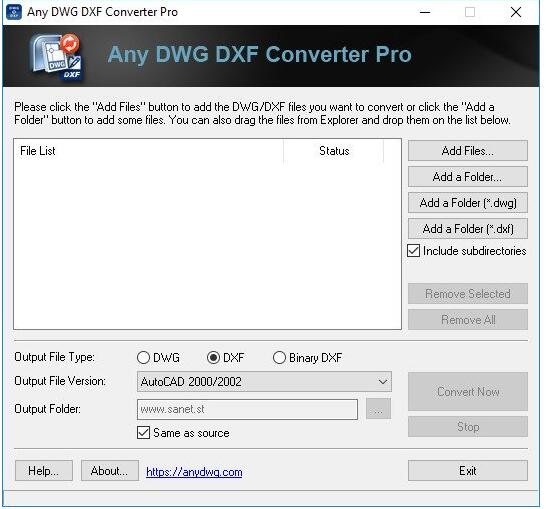Click the Remove All button
Viewport: 546px width, 509px height.
[468, 320]
